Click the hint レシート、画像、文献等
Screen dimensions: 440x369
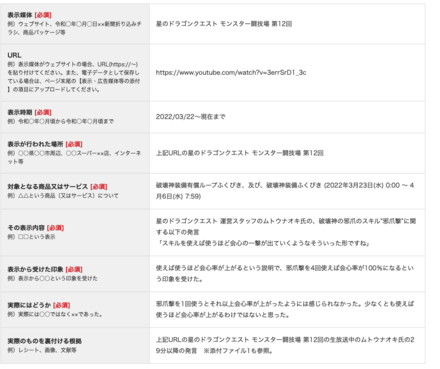[x=42, y=350]
